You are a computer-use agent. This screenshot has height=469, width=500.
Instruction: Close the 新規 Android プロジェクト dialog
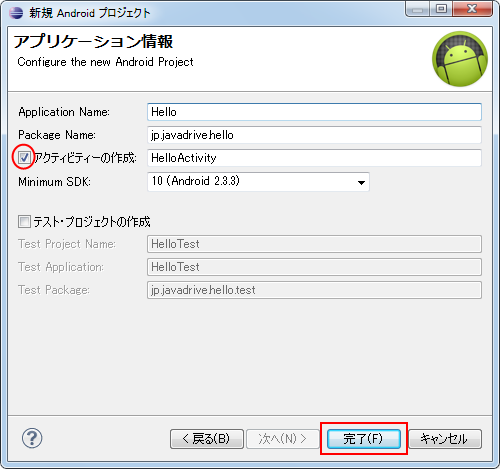[472, 8]
